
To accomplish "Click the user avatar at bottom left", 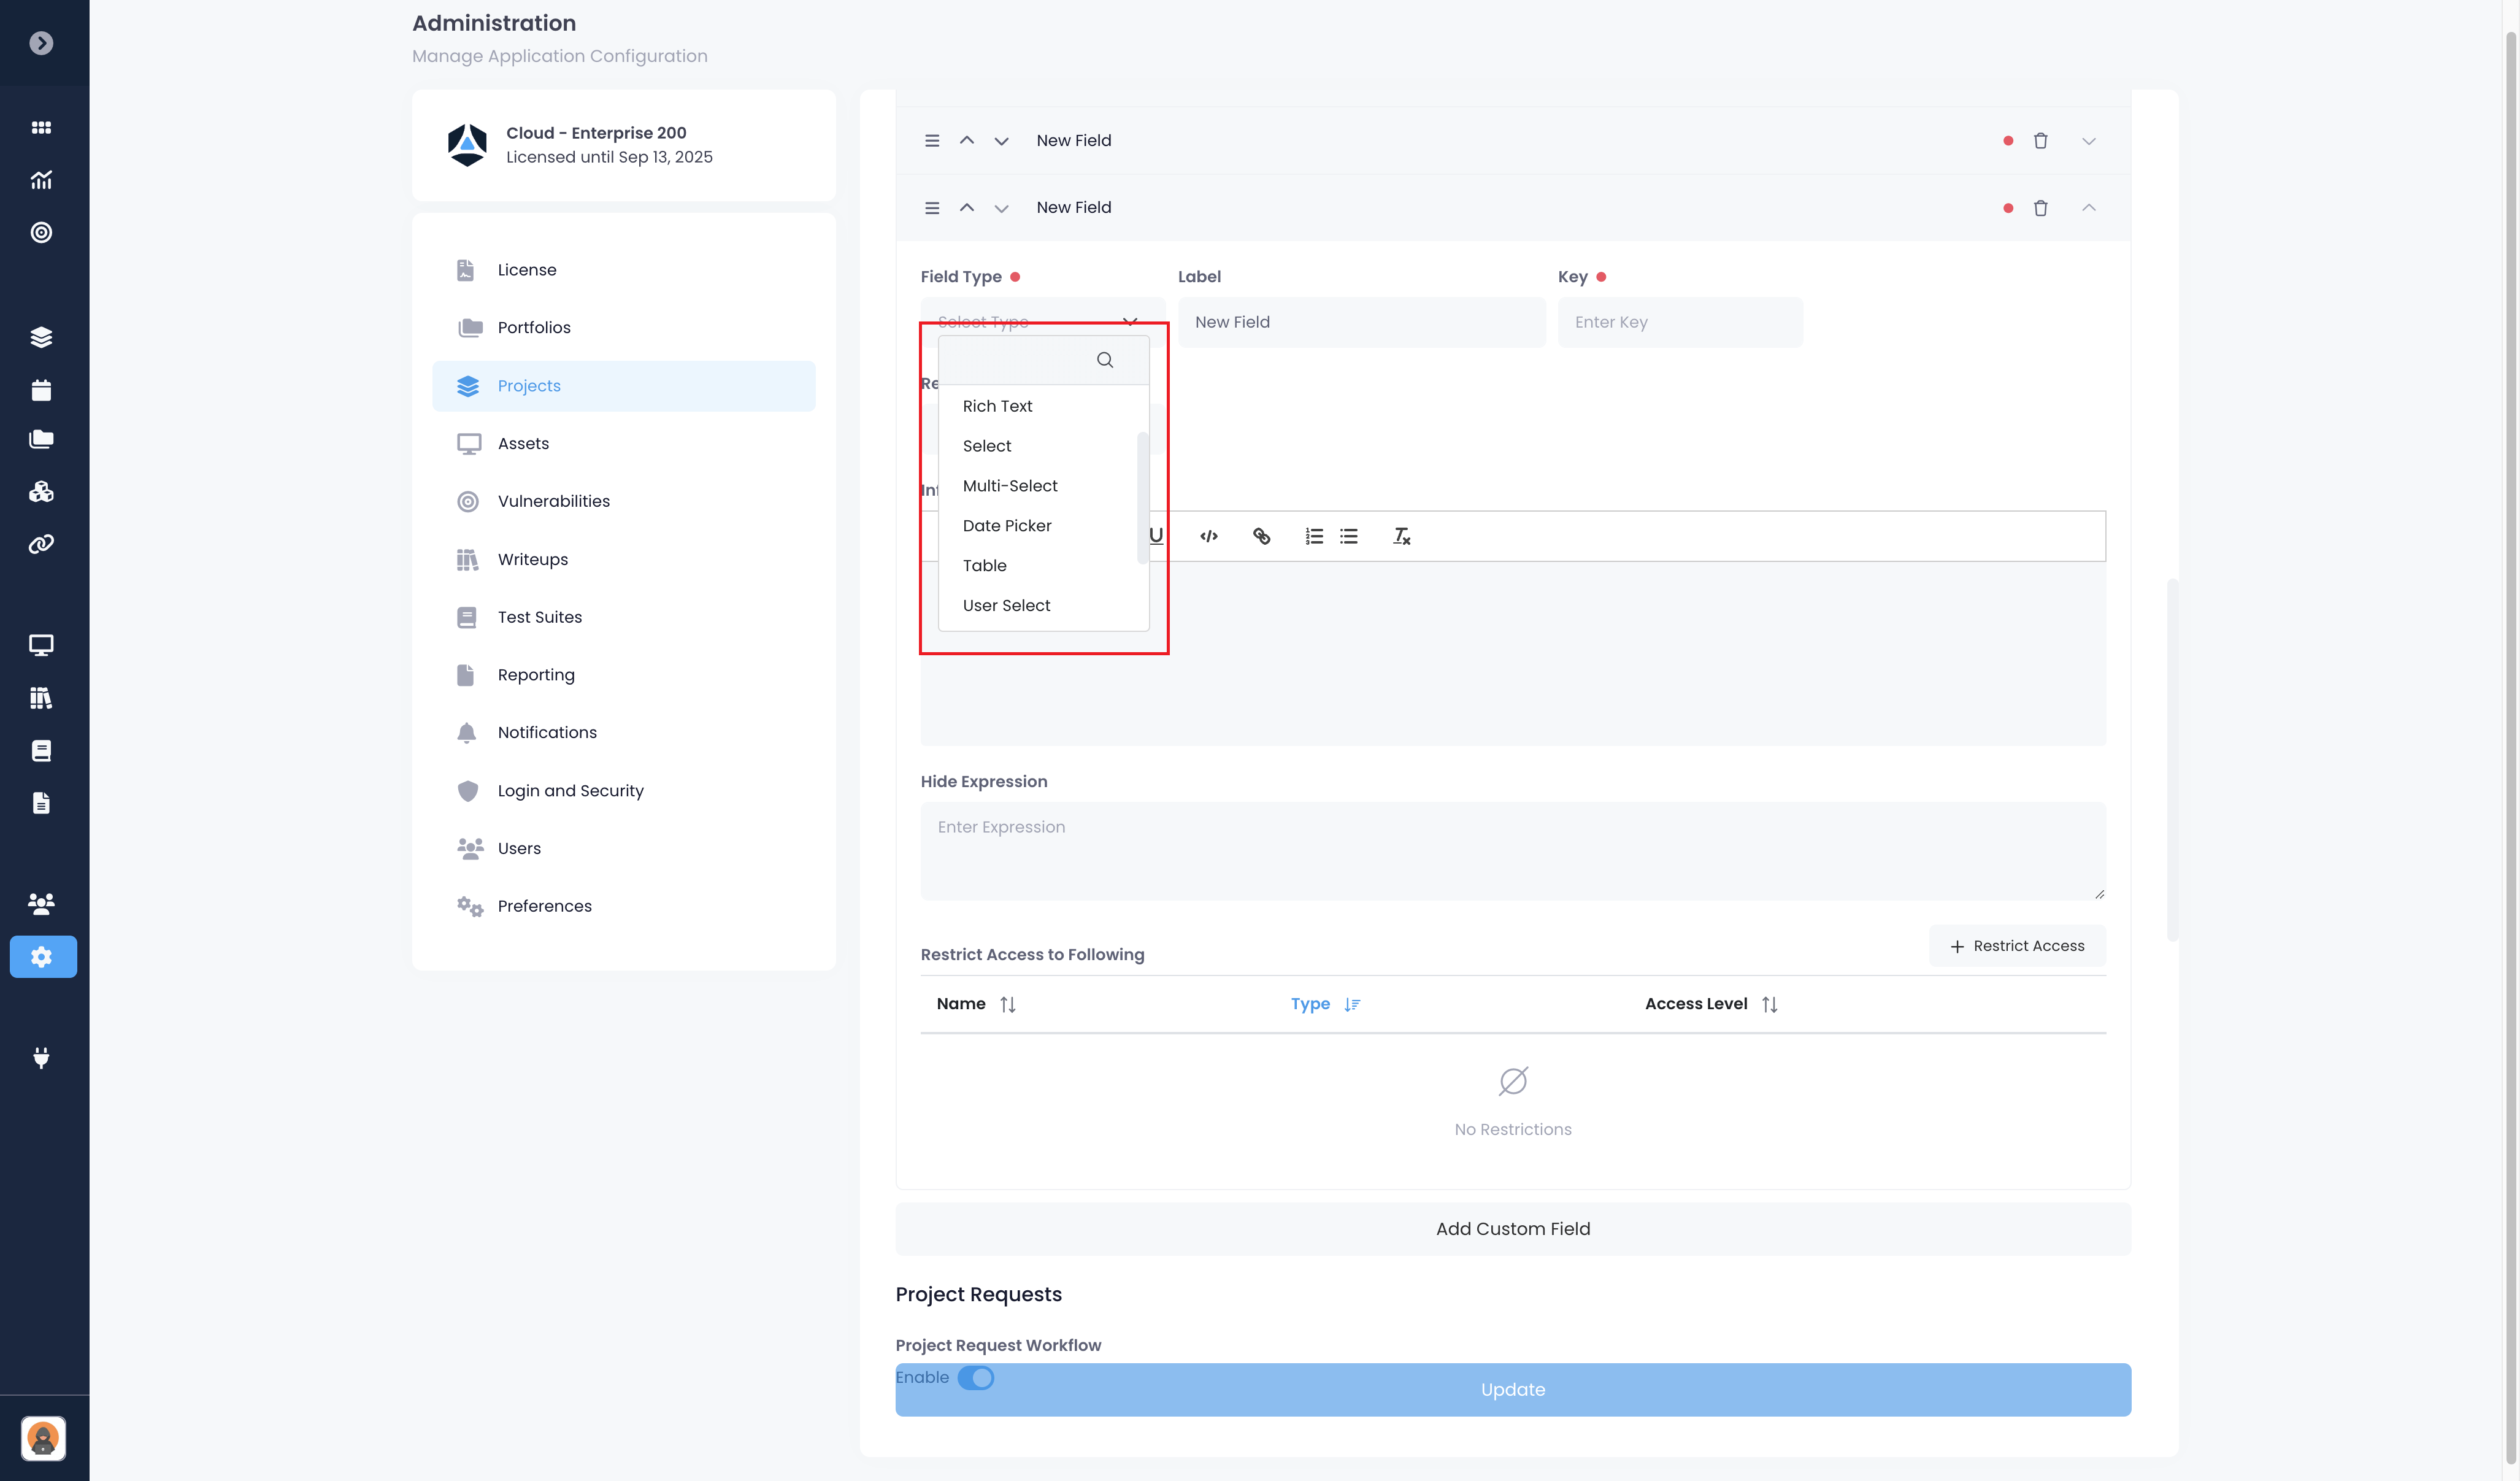I will pos(43,1438).
